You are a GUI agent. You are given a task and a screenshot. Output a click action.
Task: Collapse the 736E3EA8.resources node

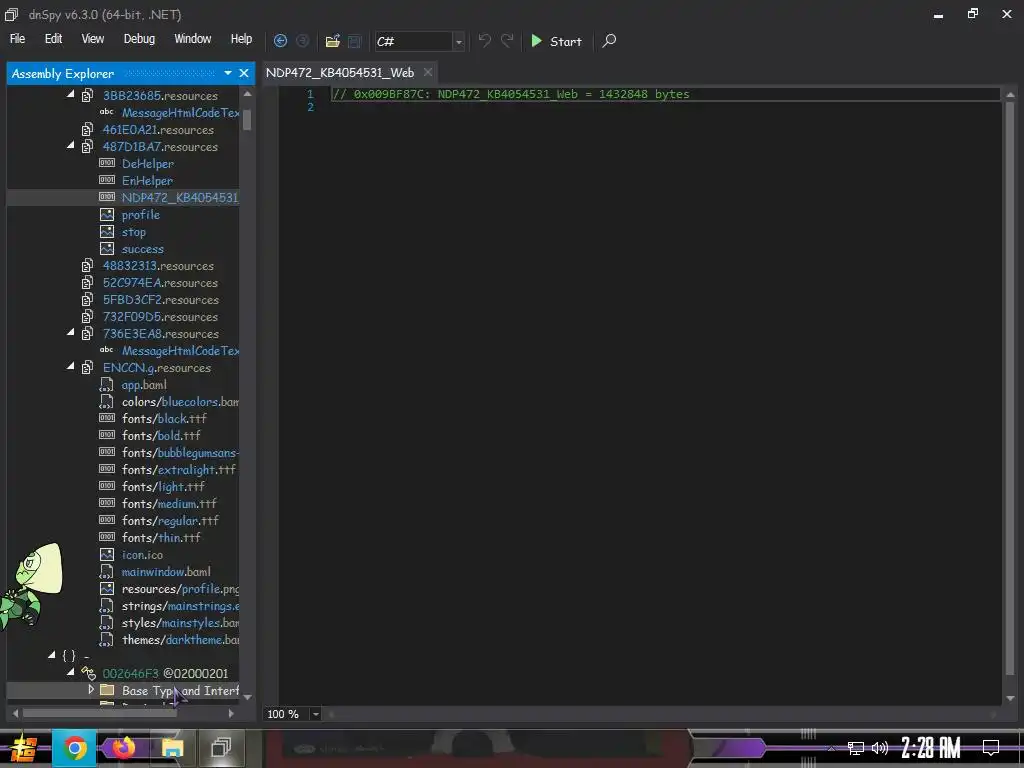coord(71,332)
